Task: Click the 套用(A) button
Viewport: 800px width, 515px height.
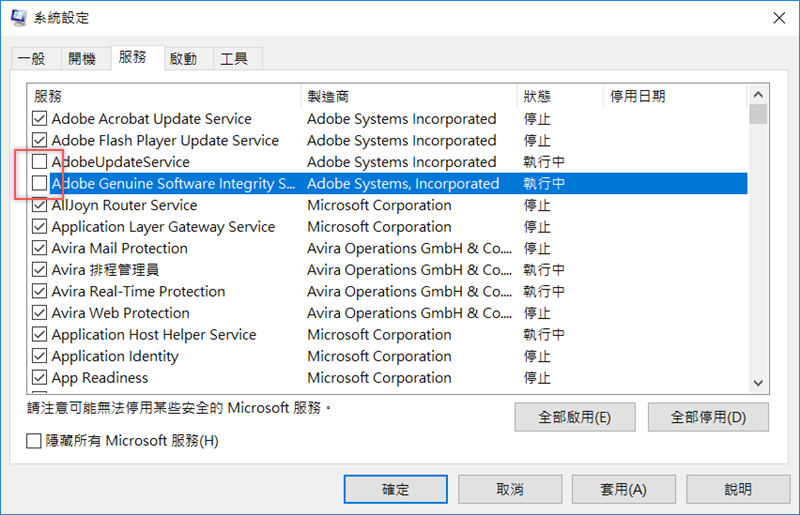Action: coord(623,489)
